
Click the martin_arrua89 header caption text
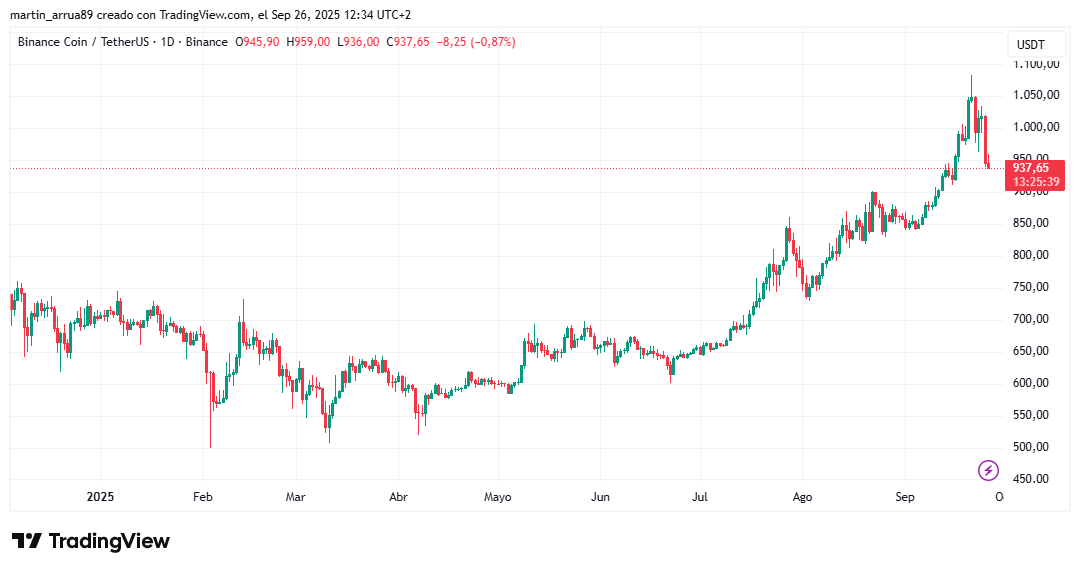pos(52,15)
